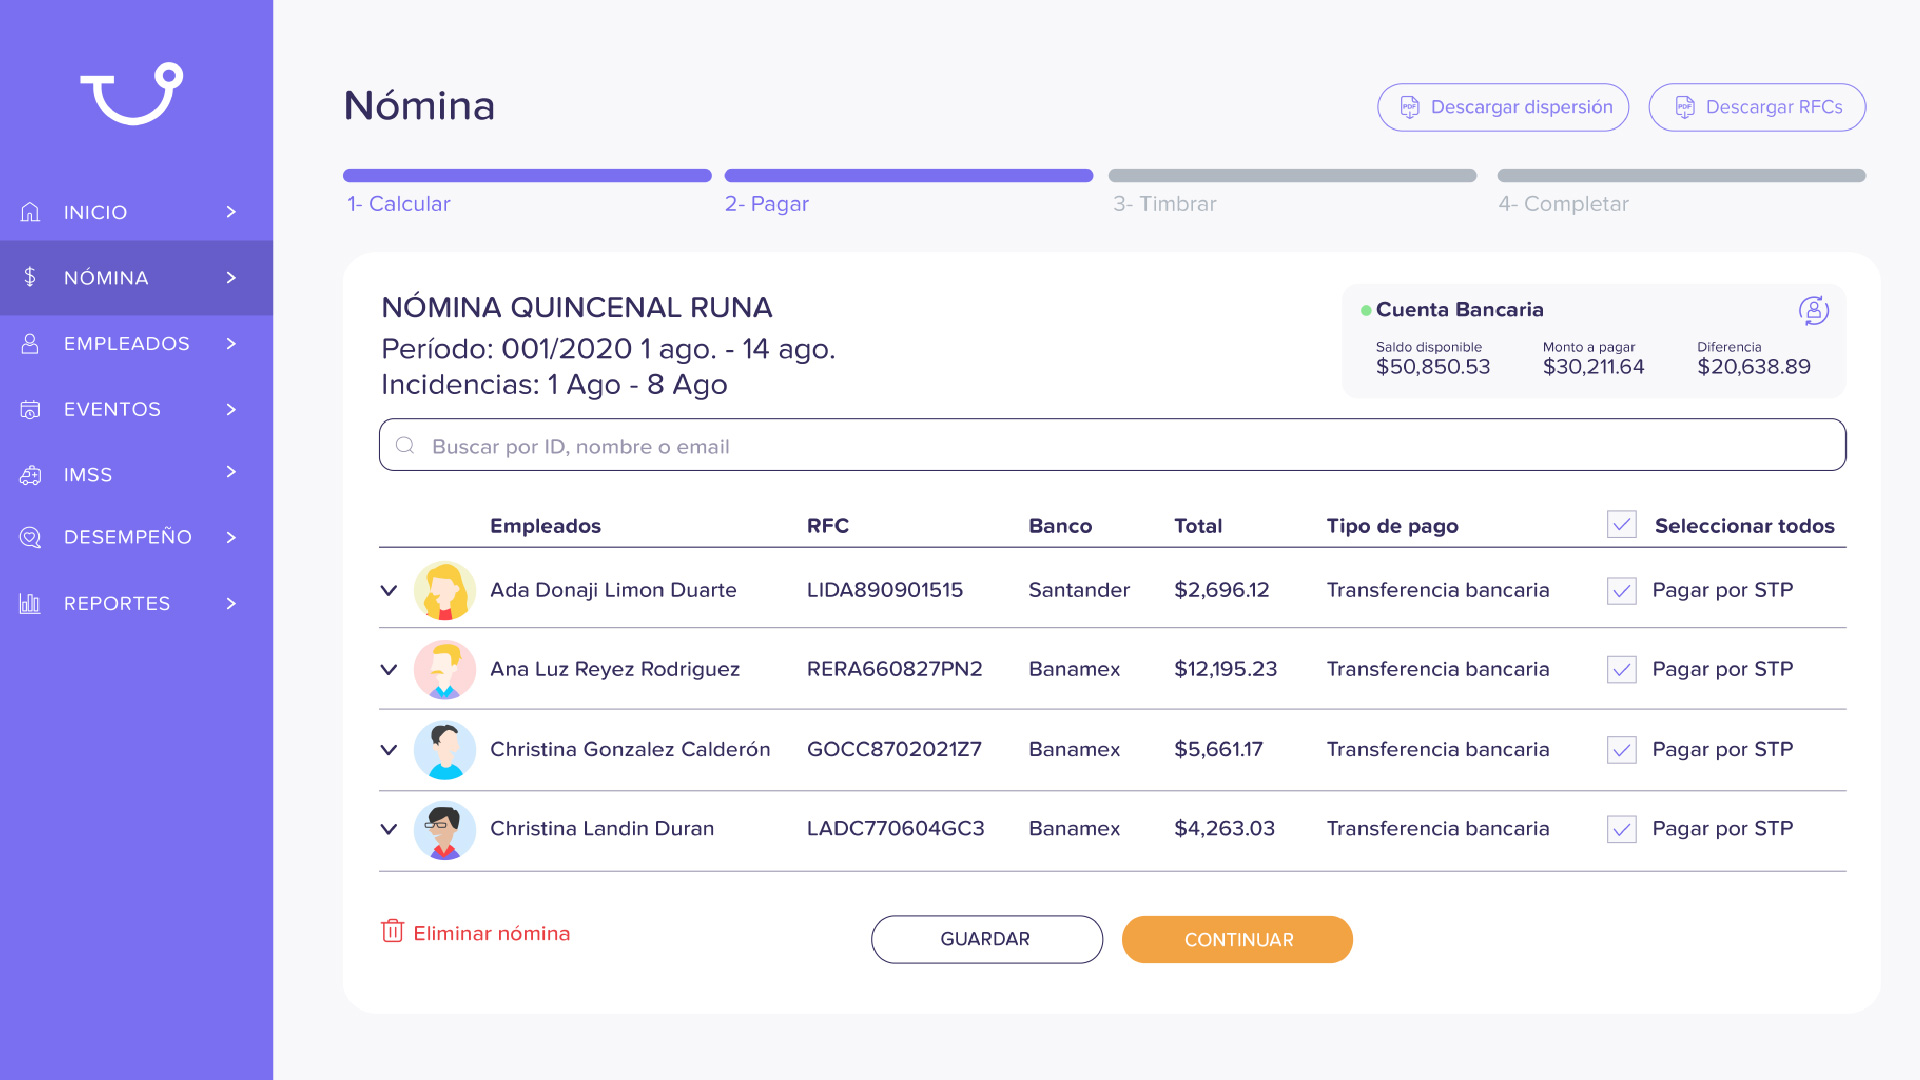Click the 1- Calcular progress bar

pyautogui.click(x=527, y=176)
